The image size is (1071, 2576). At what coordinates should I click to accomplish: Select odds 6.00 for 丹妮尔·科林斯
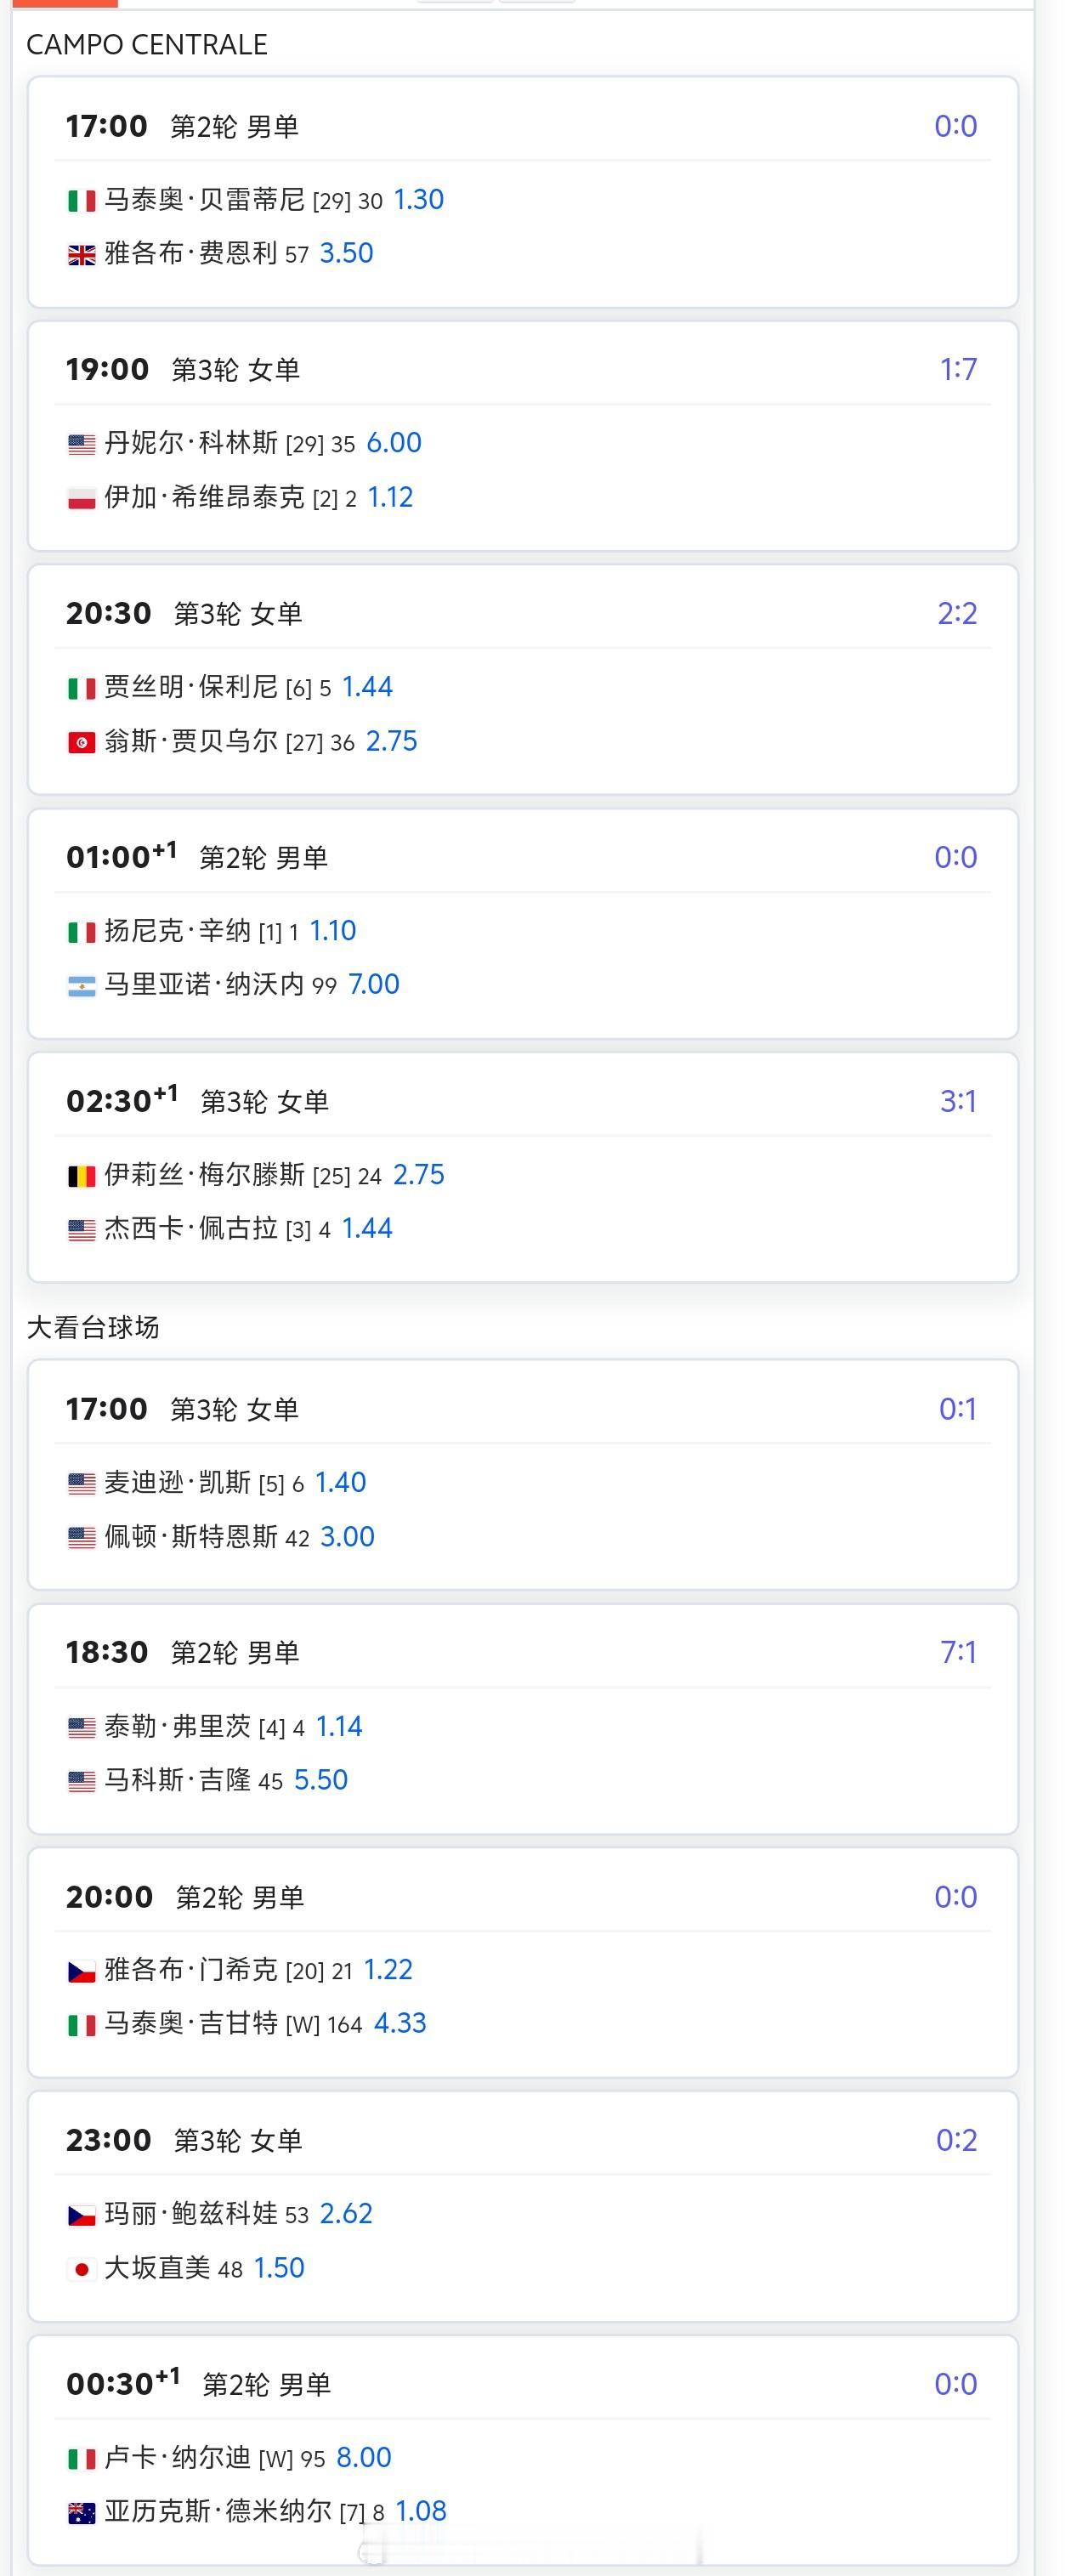pyautogui.click(x=394, y=443)
